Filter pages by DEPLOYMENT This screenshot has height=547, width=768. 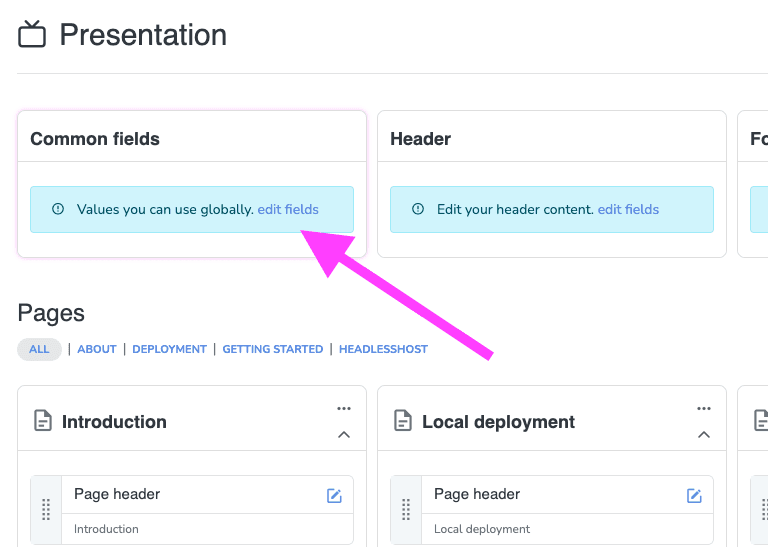169,349
